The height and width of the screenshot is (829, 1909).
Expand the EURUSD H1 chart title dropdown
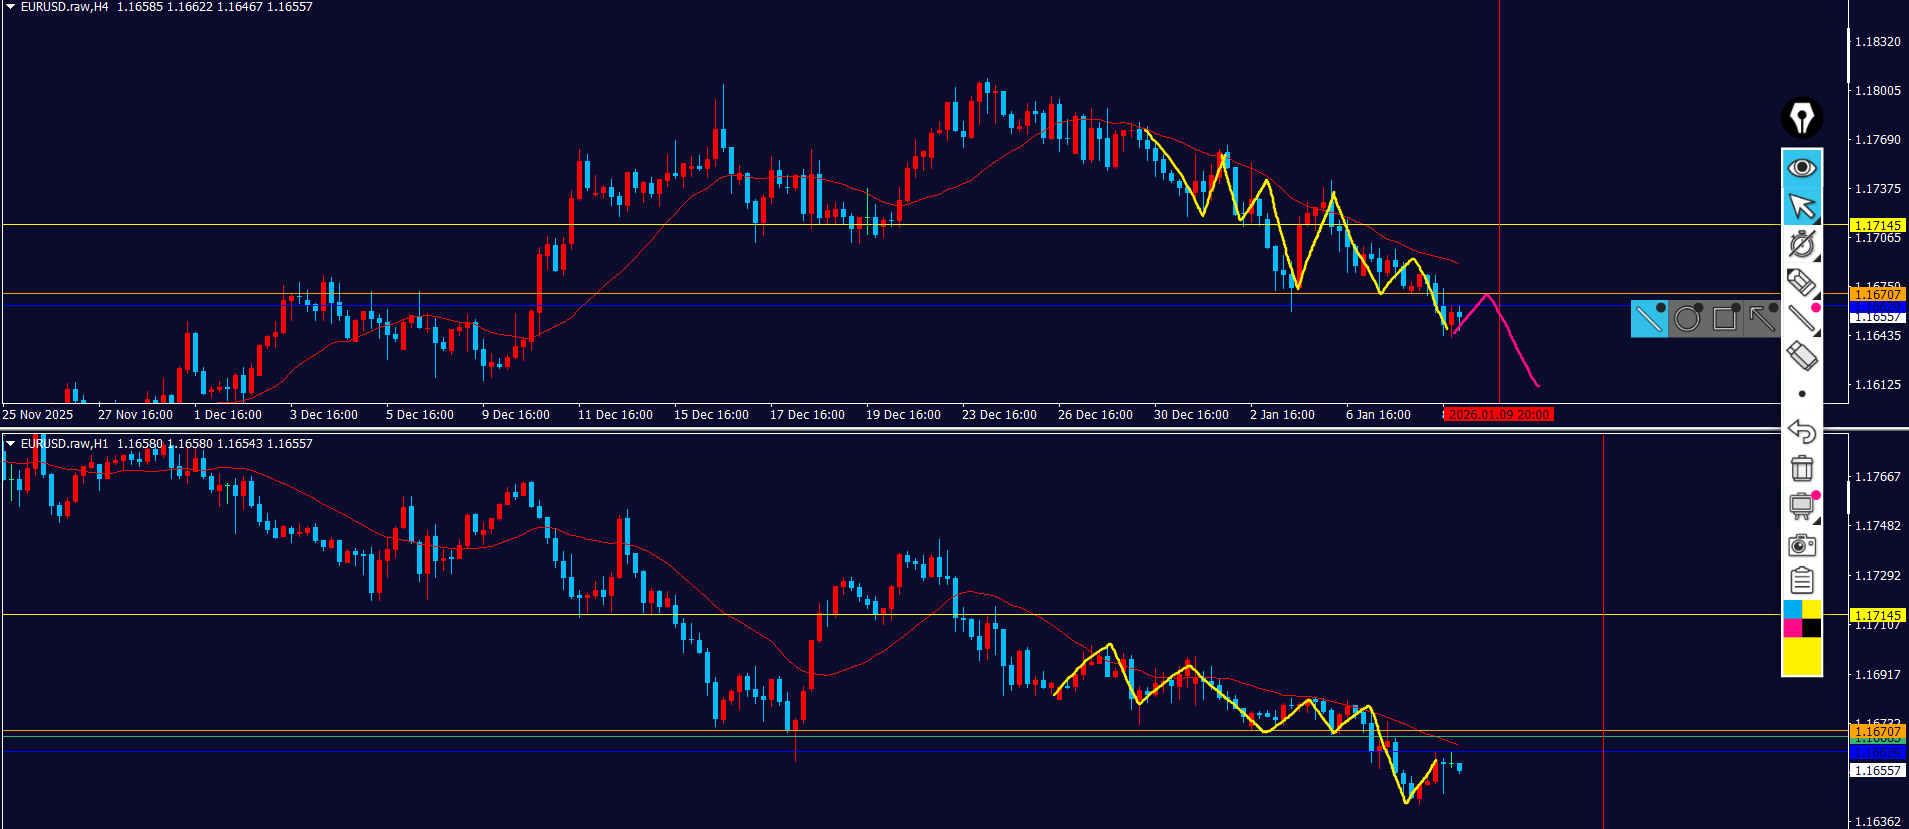10,443
